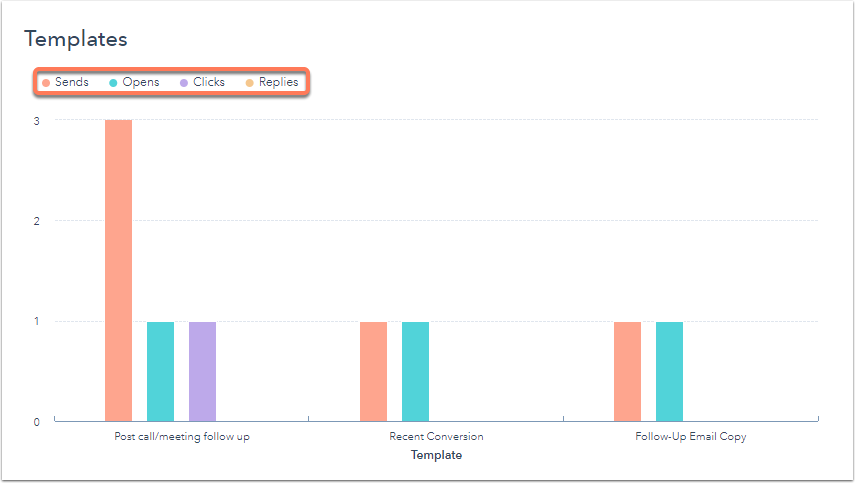
Task: Hide the Opens series via legend label
Action: (x=141, y=82)
